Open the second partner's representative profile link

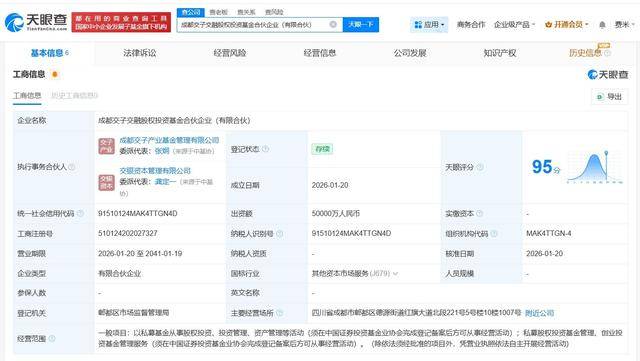(165, 181)
